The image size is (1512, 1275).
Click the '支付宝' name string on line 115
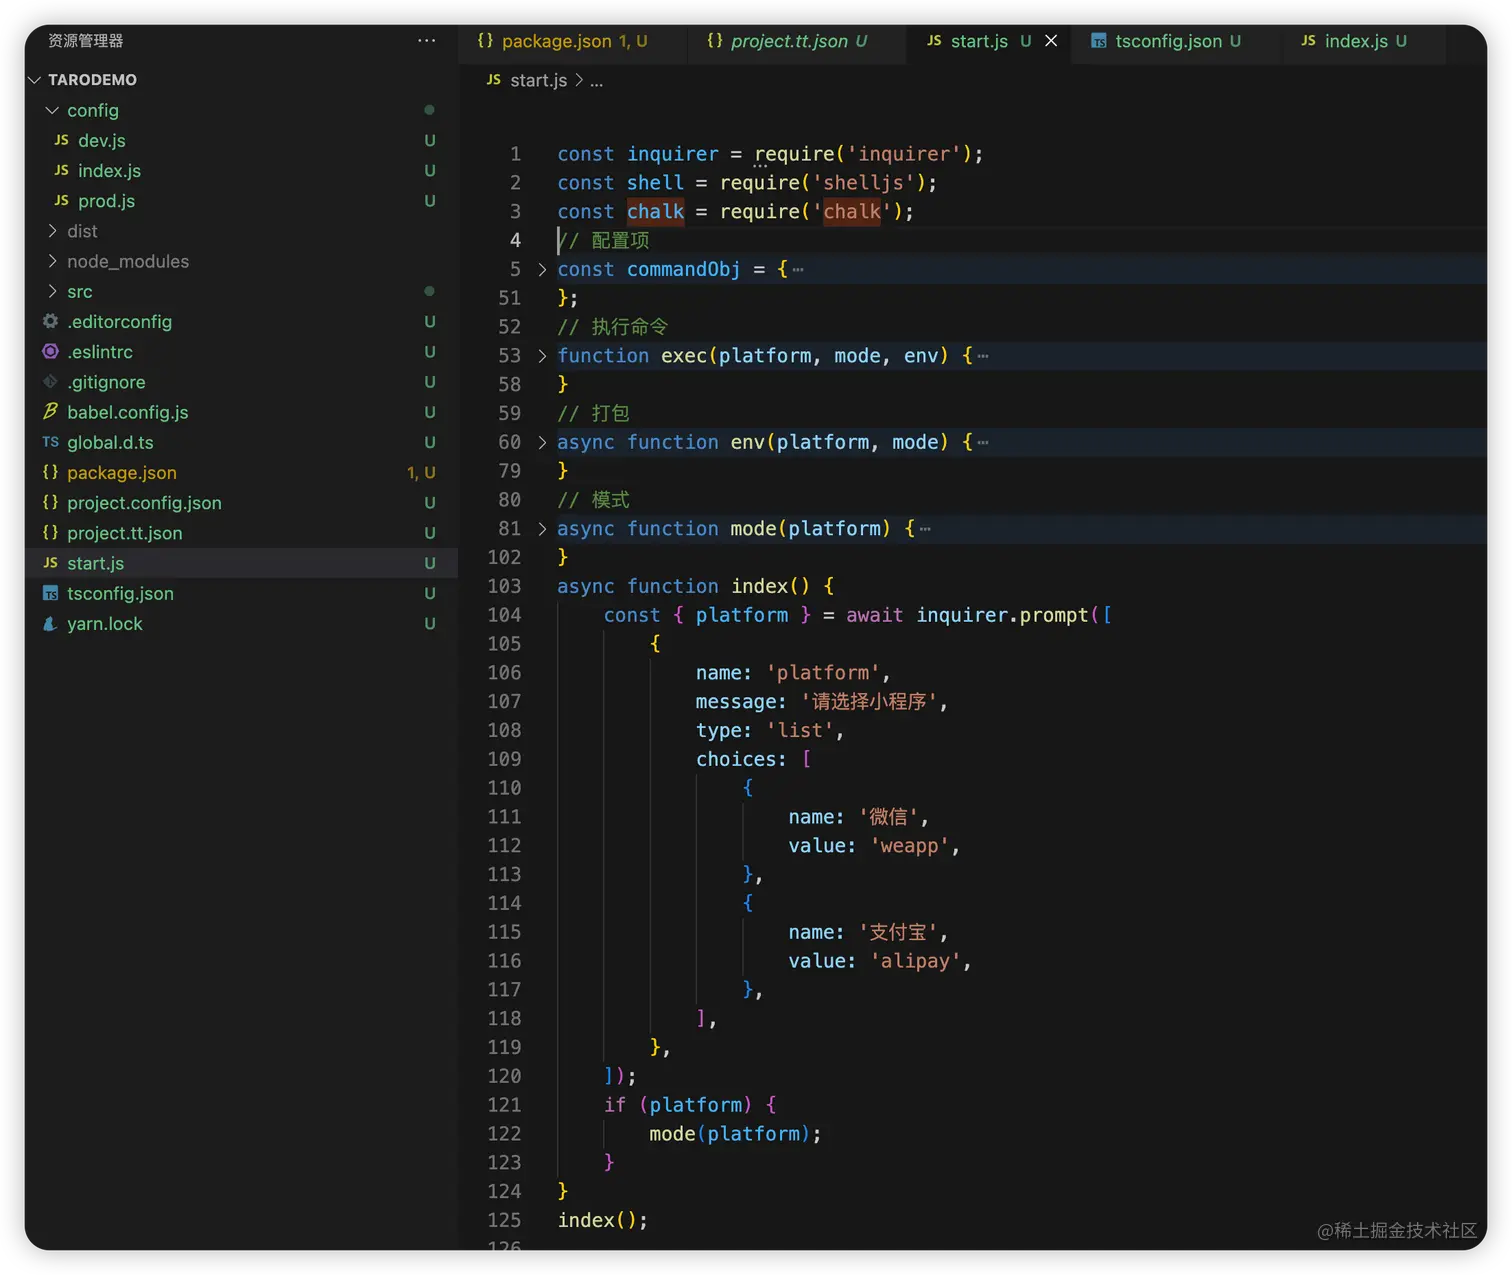point(898,932)
